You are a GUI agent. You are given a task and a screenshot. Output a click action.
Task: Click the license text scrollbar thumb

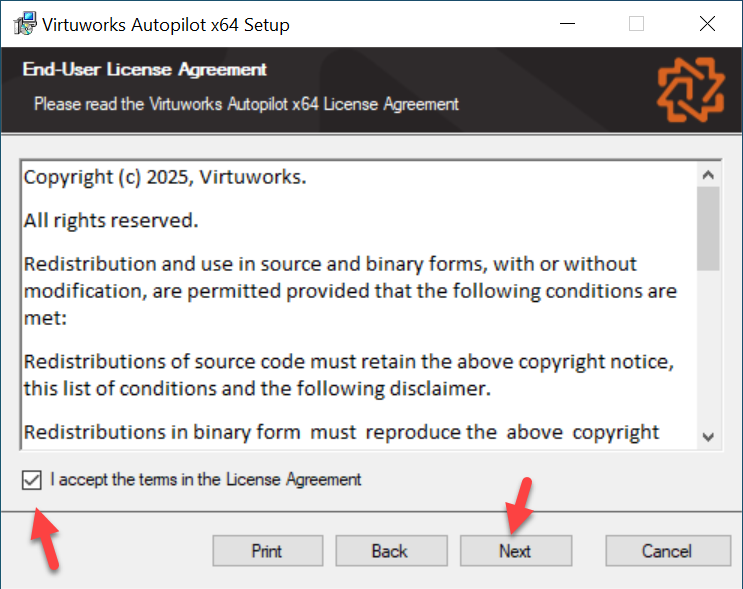[708, 229]
